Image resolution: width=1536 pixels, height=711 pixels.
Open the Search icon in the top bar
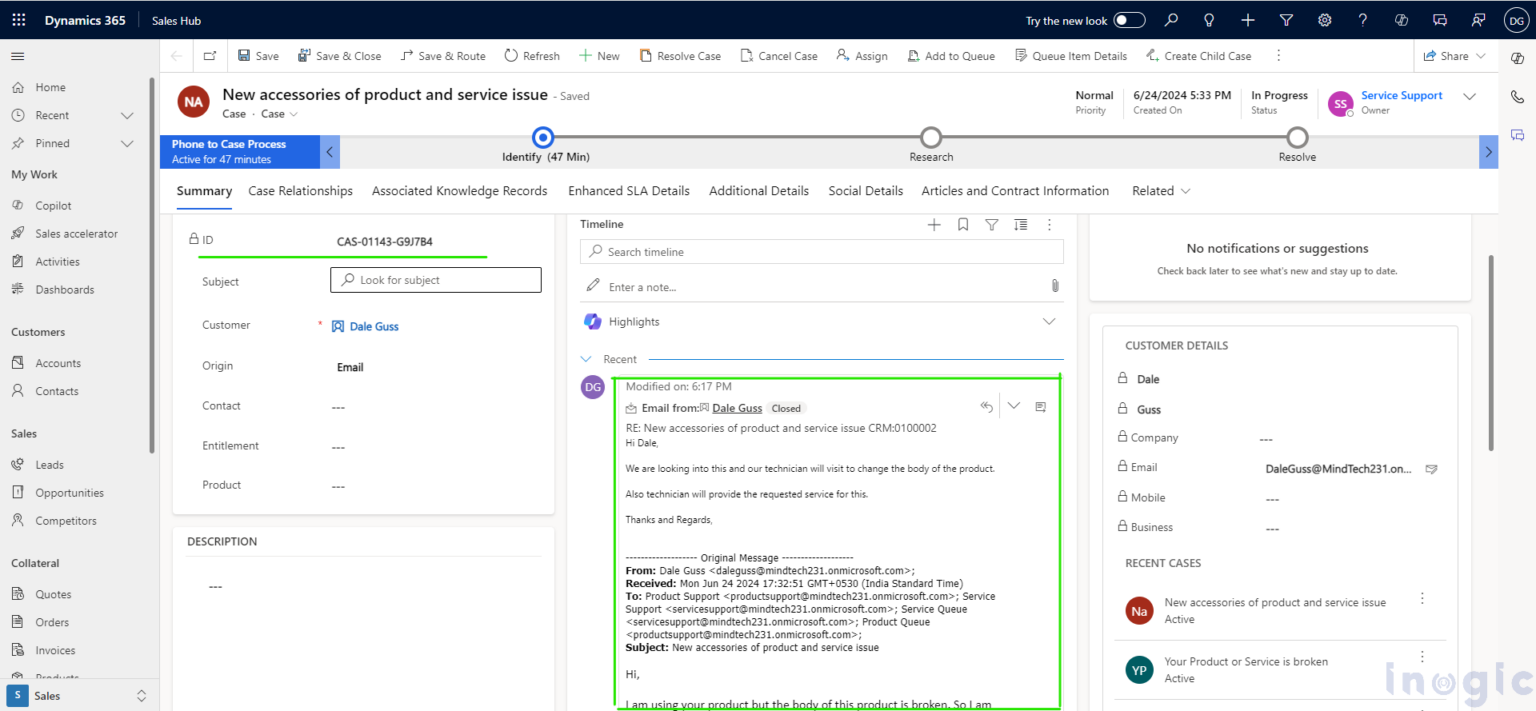(1172, 19)
